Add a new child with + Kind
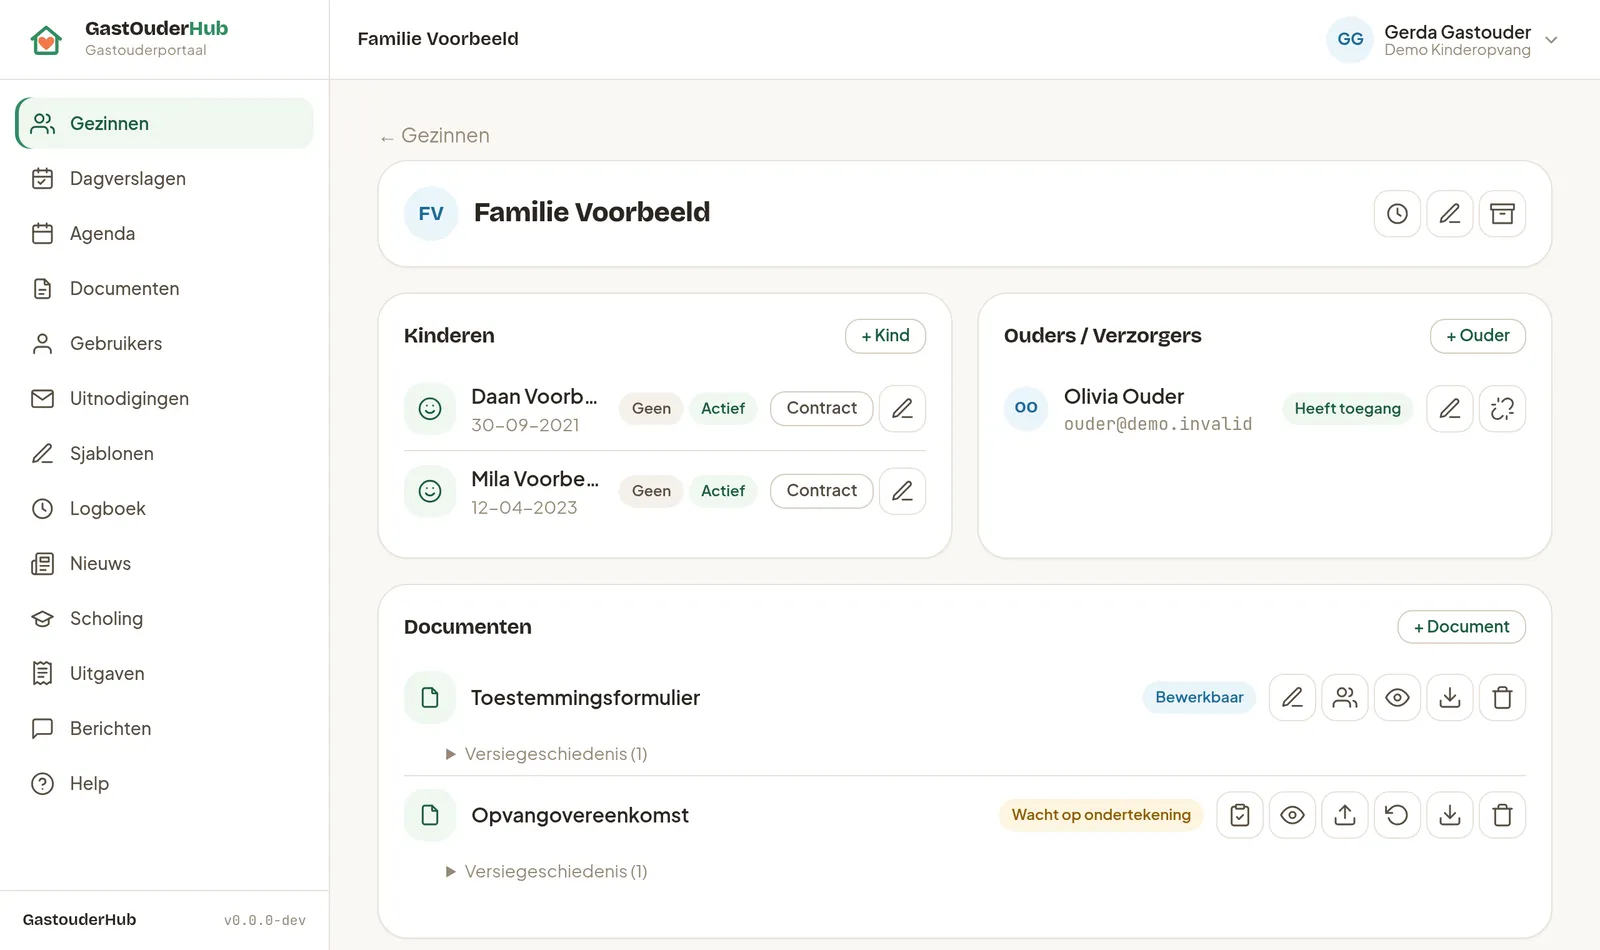The width and height of the screenshot is (1600, 950). (885, 336)
